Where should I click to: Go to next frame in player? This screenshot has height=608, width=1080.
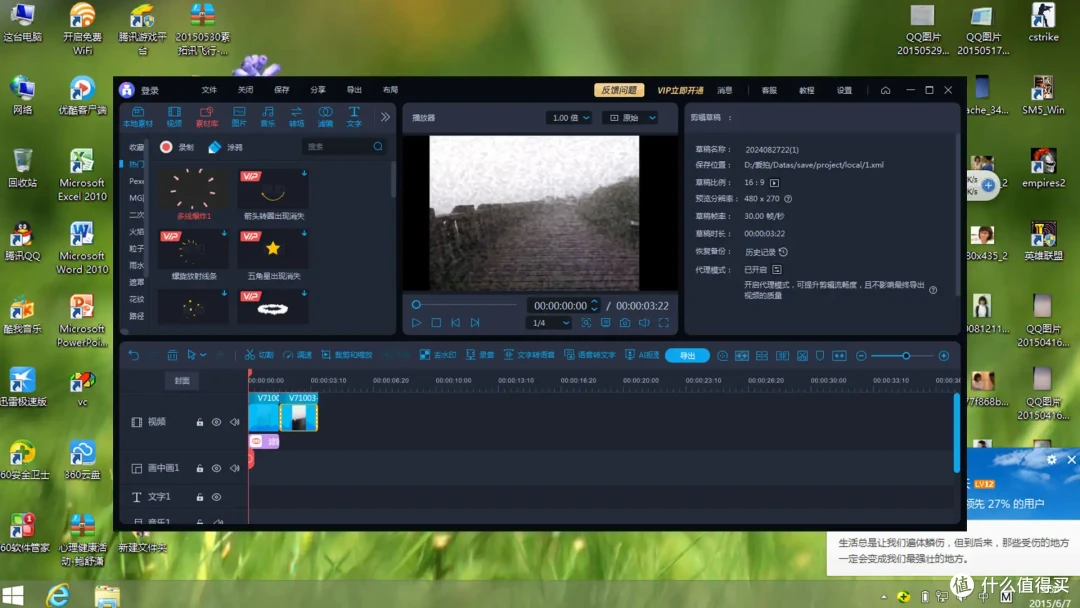[475, 322]
